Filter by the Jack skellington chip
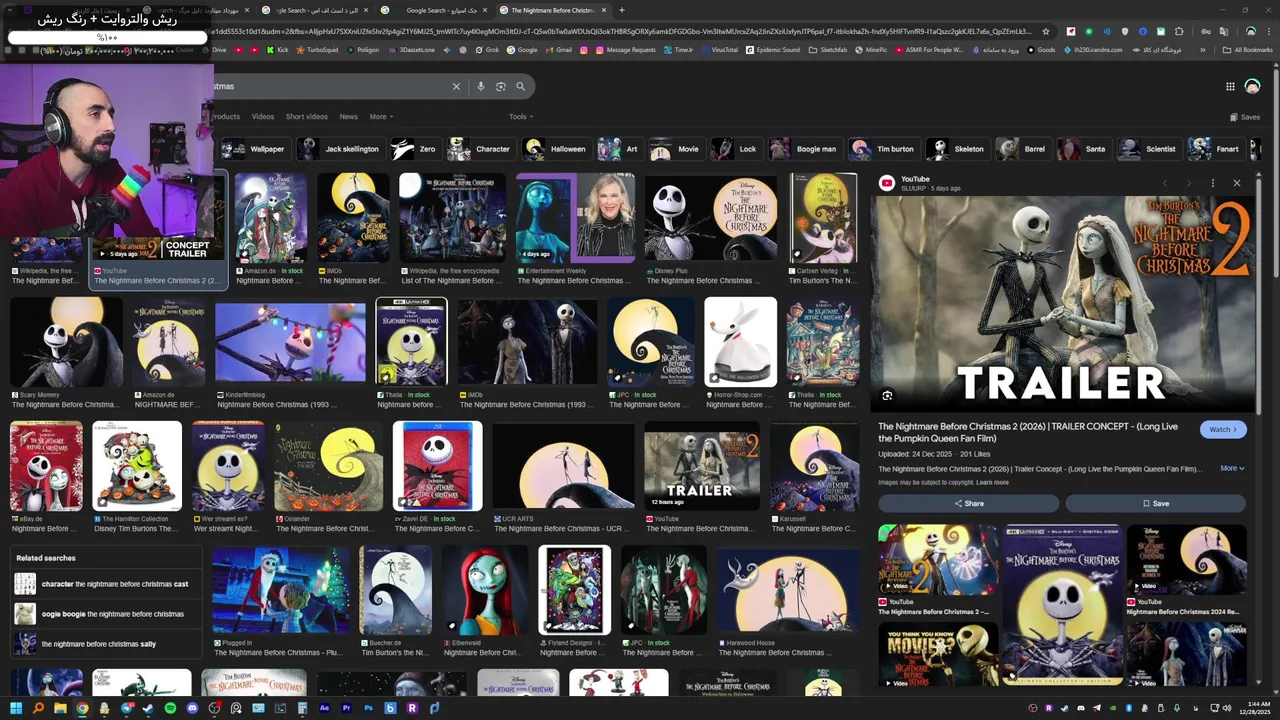 click(339, 149)
